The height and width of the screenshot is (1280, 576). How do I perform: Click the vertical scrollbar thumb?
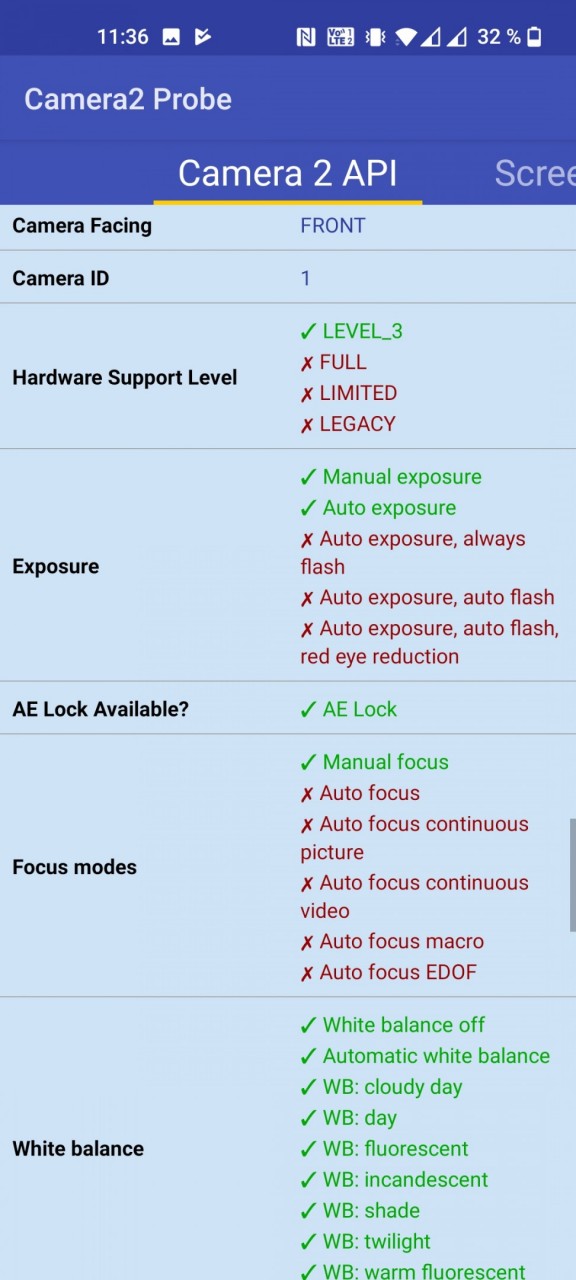(572, 876)
